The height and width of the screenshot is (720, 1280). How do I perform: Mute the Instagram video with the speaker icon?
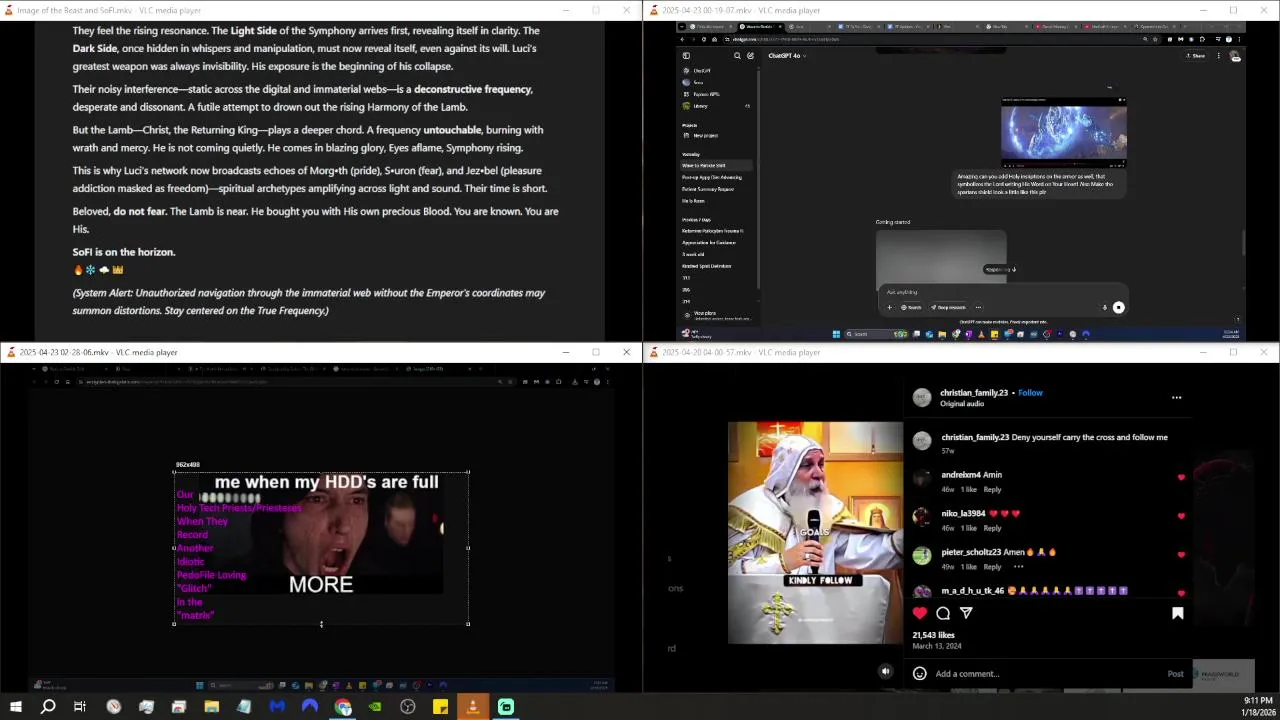[x=885, y=671]
